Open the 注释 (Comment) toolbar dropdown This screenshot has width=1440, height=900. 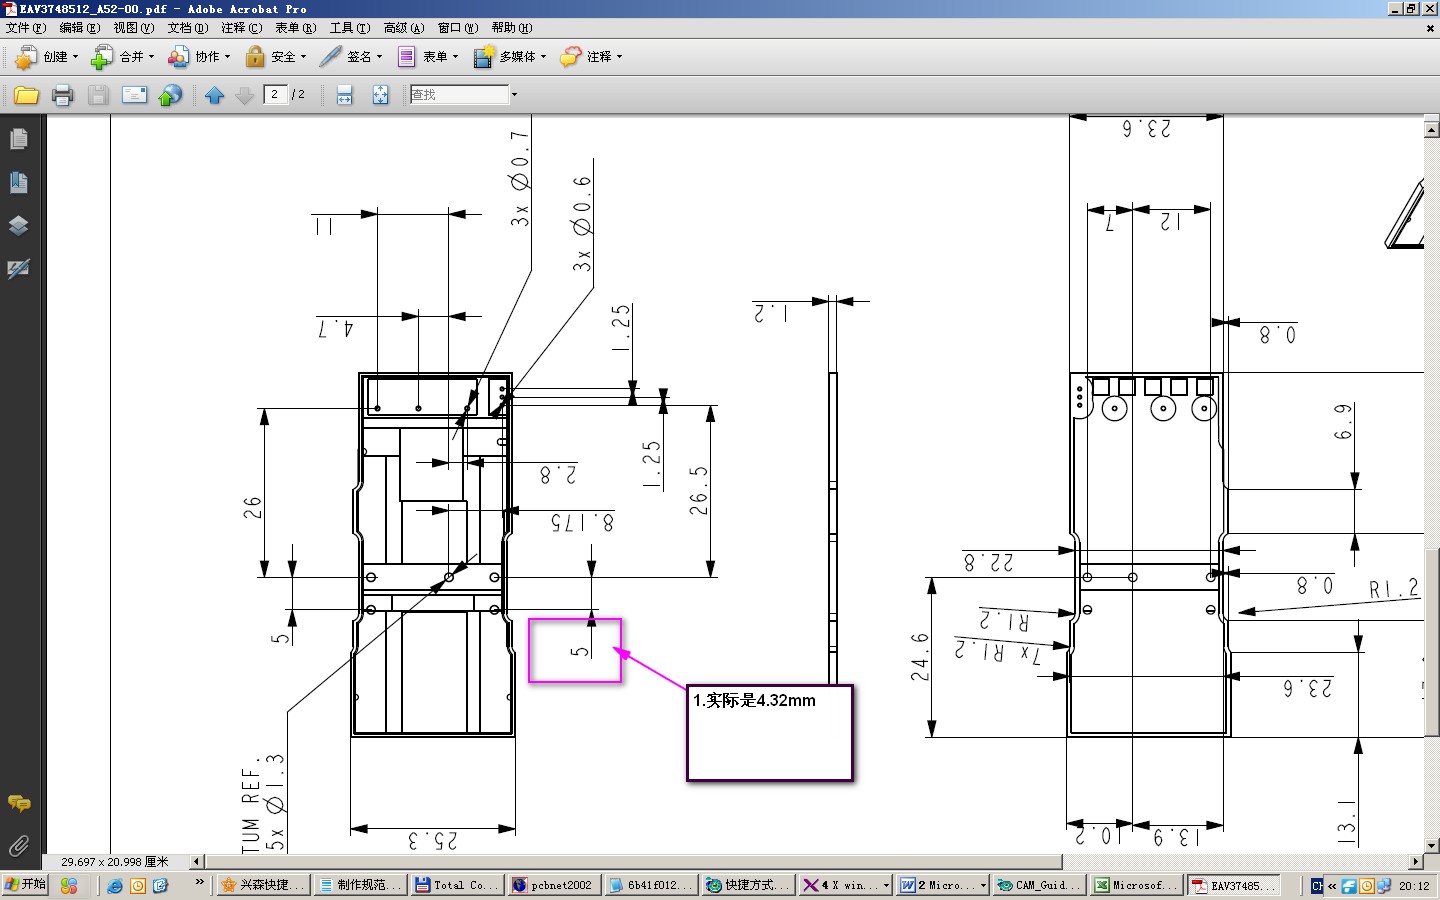point(591,57)
